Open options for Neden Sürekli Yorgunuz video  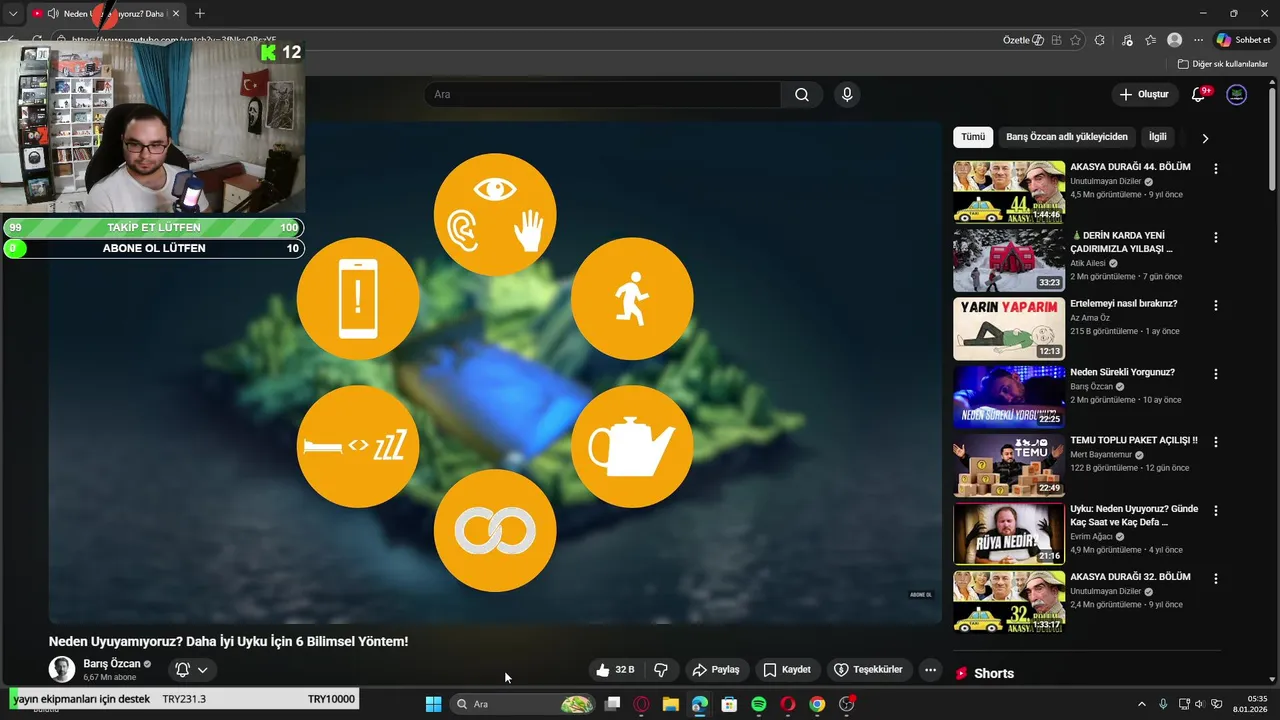pyautogui.click(x=1216, y=374)
